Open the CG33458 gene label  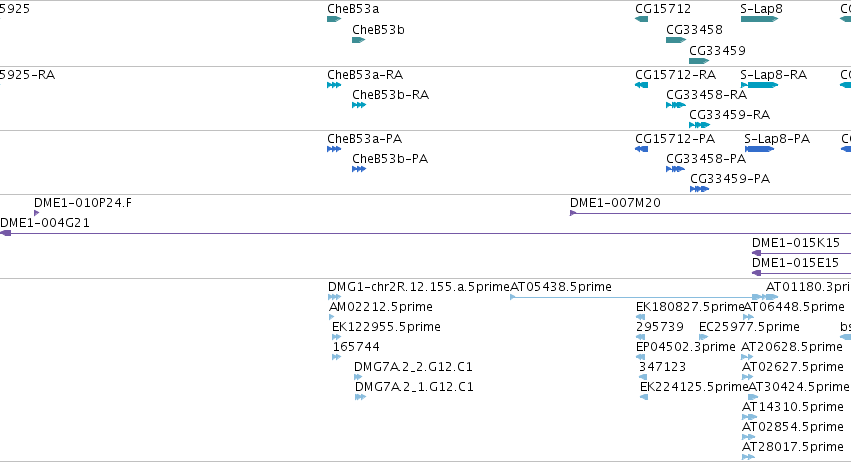[694, 30]
